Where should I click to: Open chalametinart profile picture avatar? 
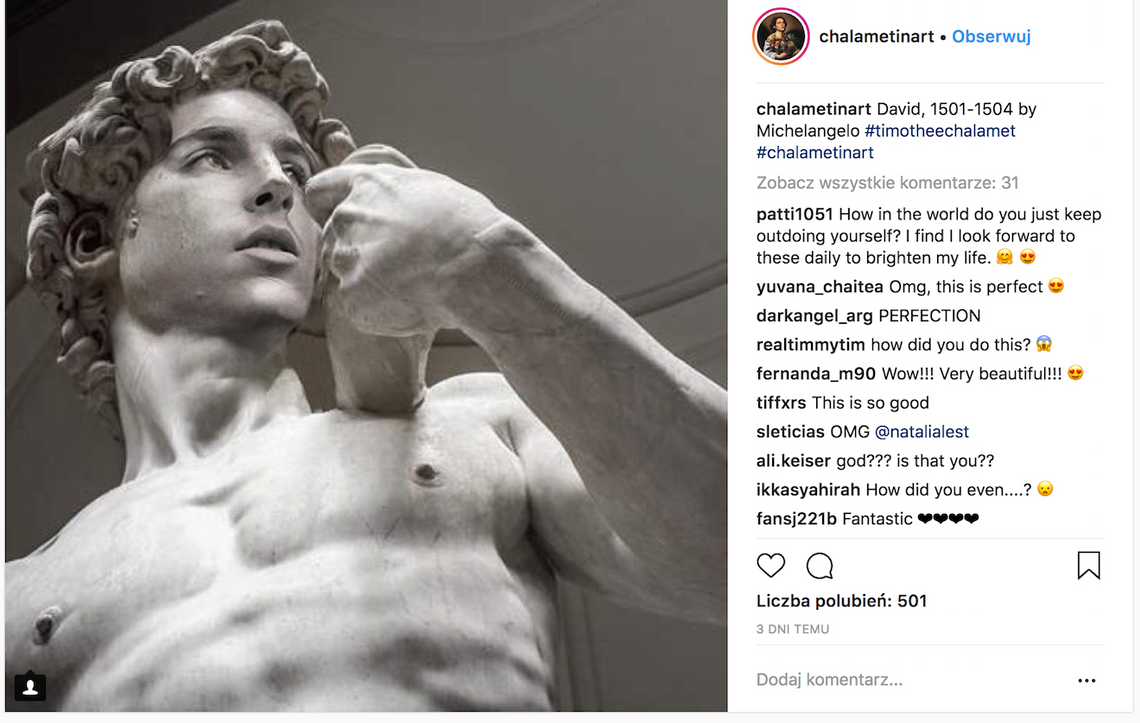[x=781, y=37]
